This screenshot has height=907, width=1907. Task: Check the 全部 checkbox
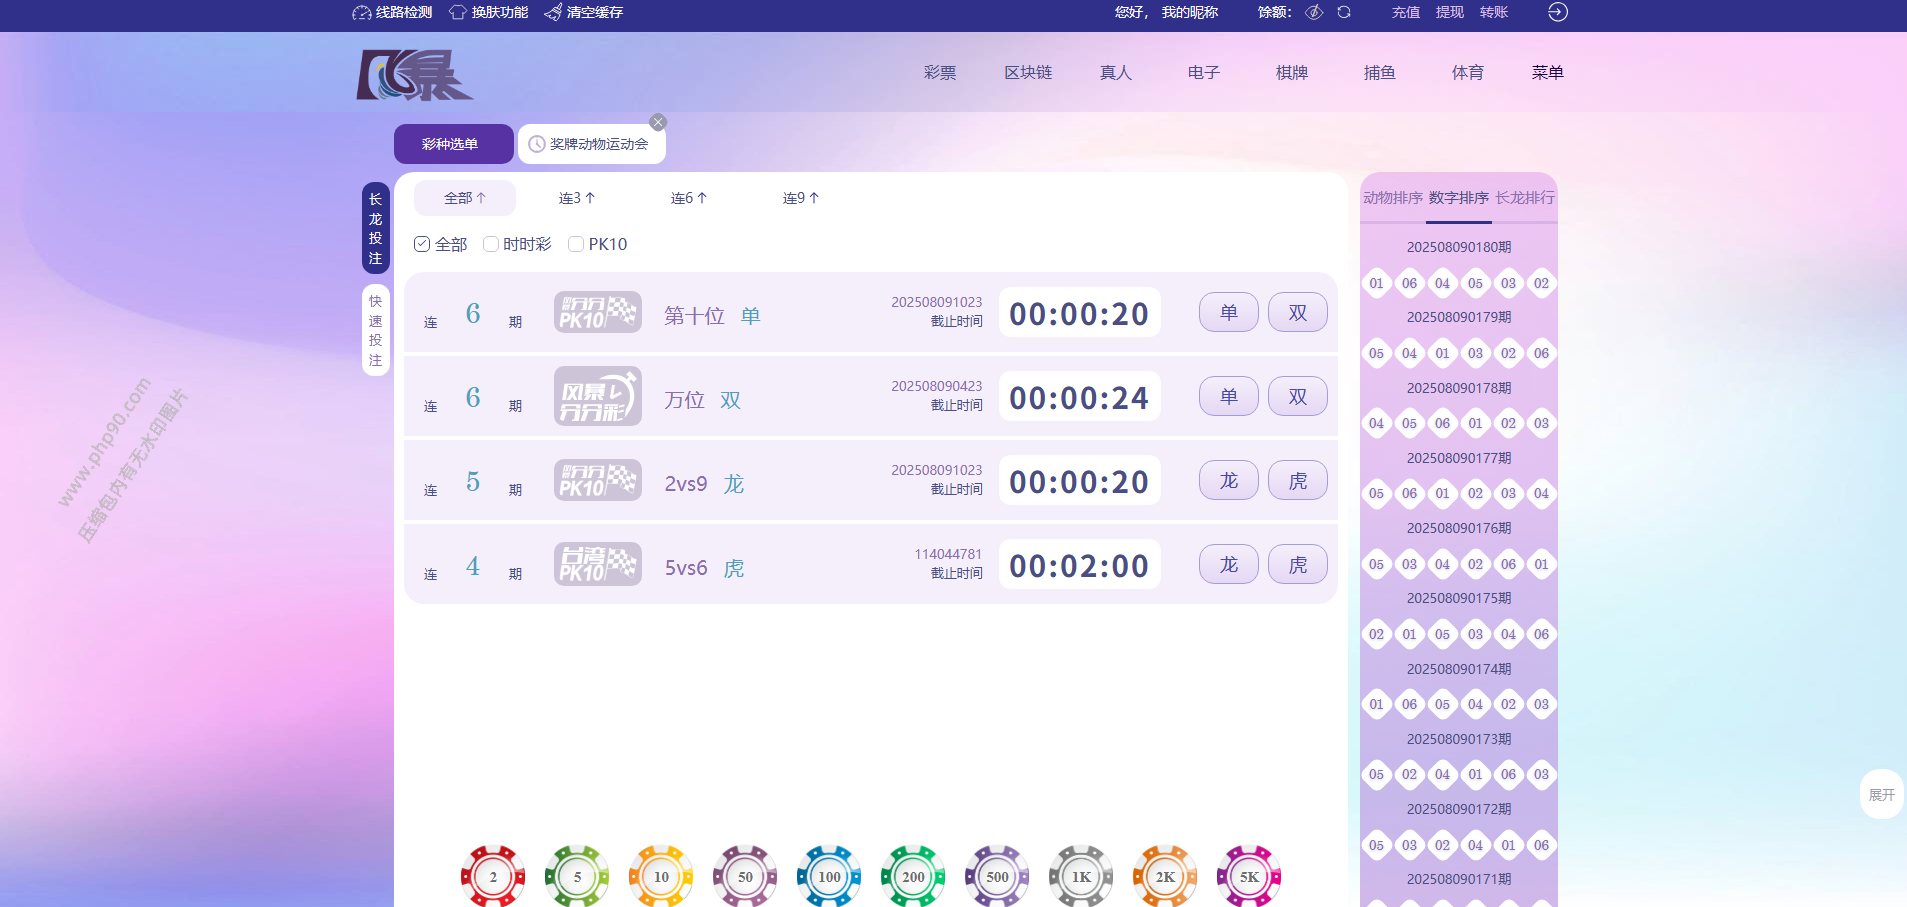(422, 244)
